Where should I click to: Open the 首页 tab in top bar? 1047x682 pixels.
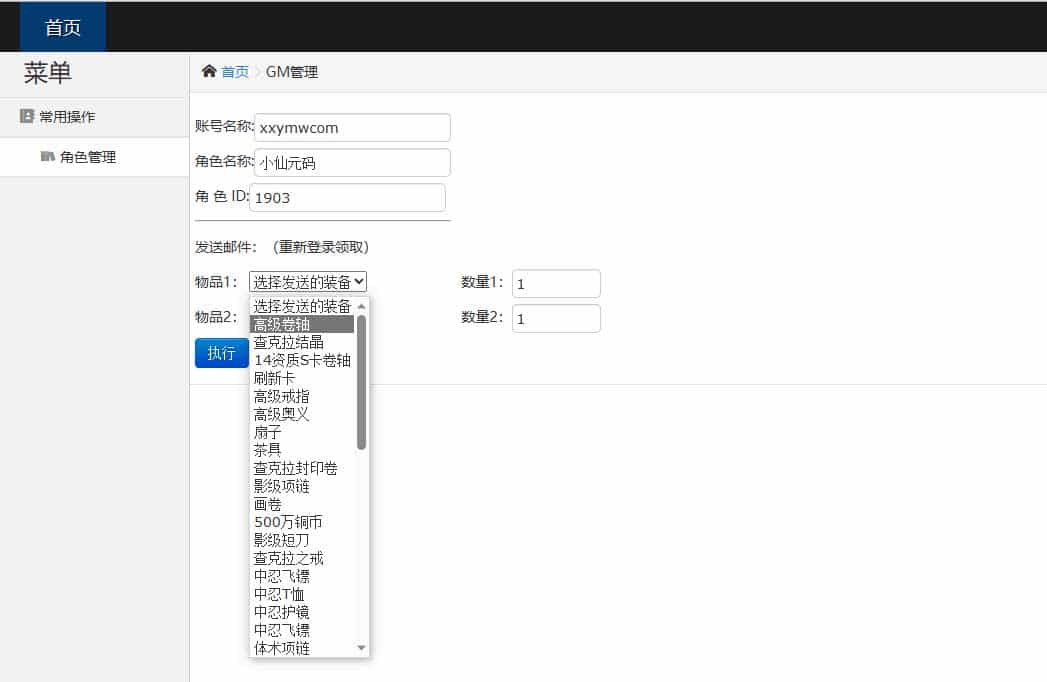[x=63, y=27]
